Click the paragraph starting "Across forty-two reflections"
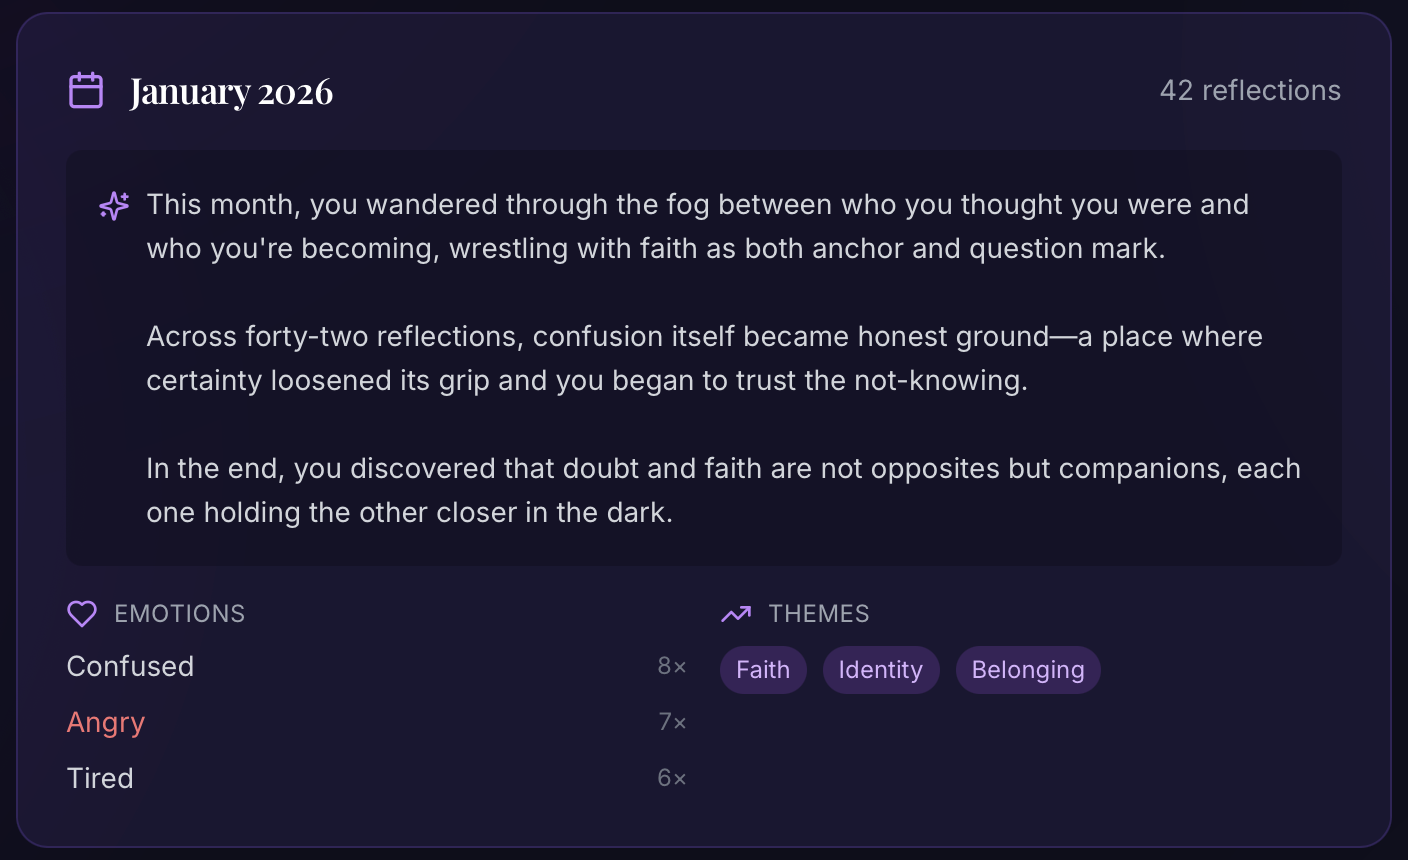The height and width of the screenshot is (860, 1408). [x=704, y=359]
